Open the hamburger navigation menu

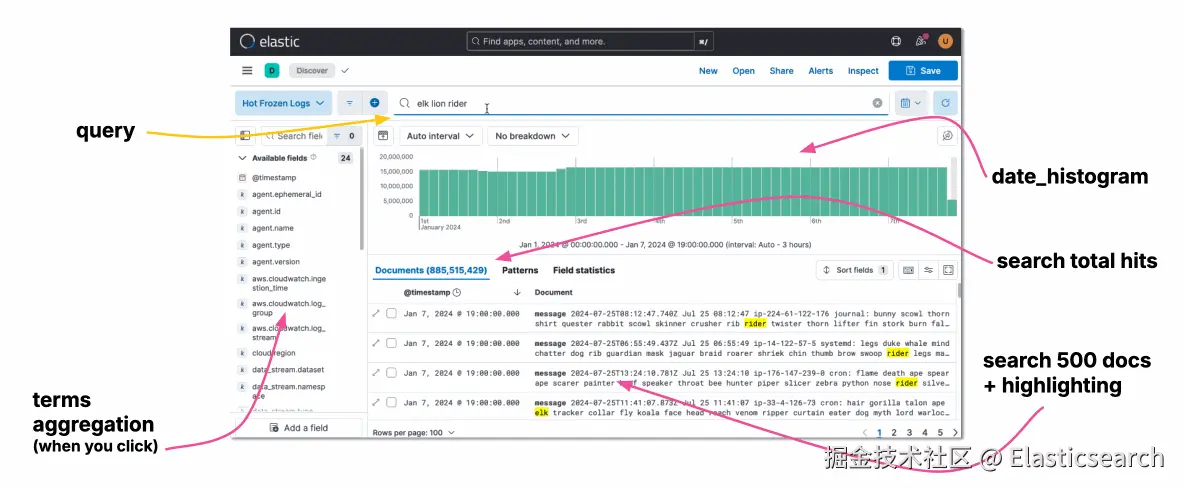pyautogui.click(x=247, y=71)
